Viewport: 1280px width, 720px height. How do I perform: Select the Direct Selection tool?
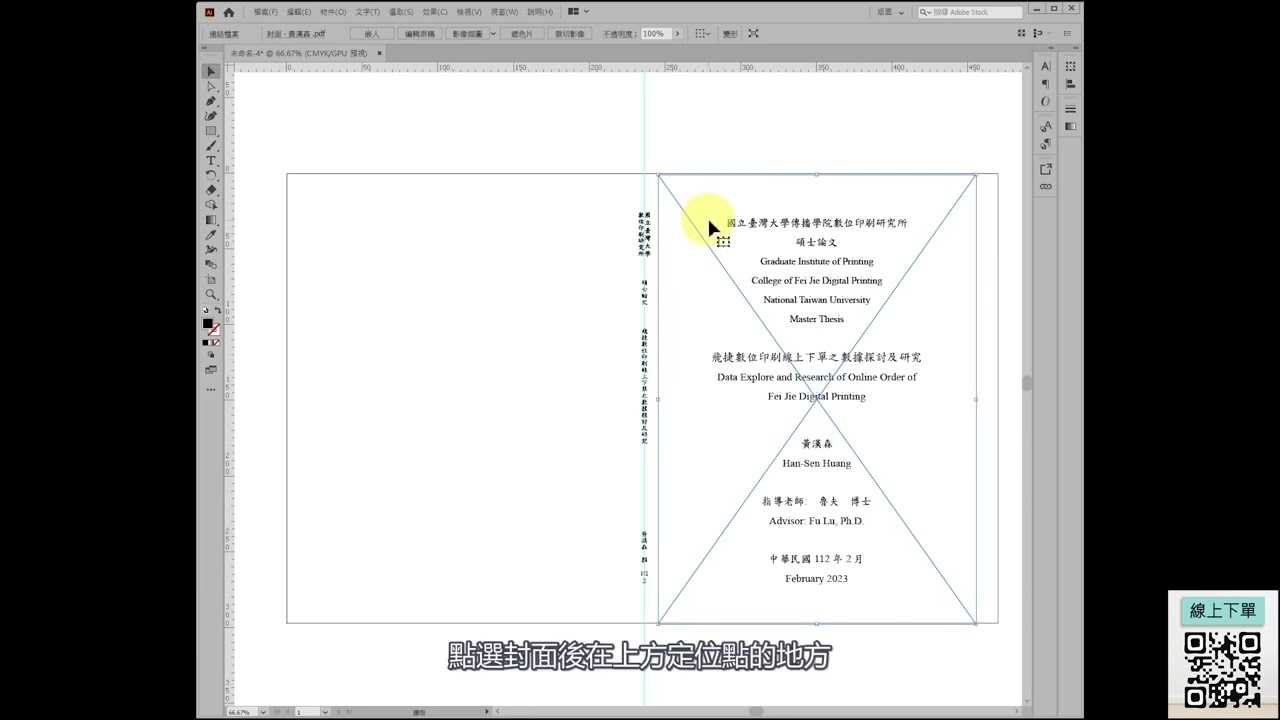(211, 87)
